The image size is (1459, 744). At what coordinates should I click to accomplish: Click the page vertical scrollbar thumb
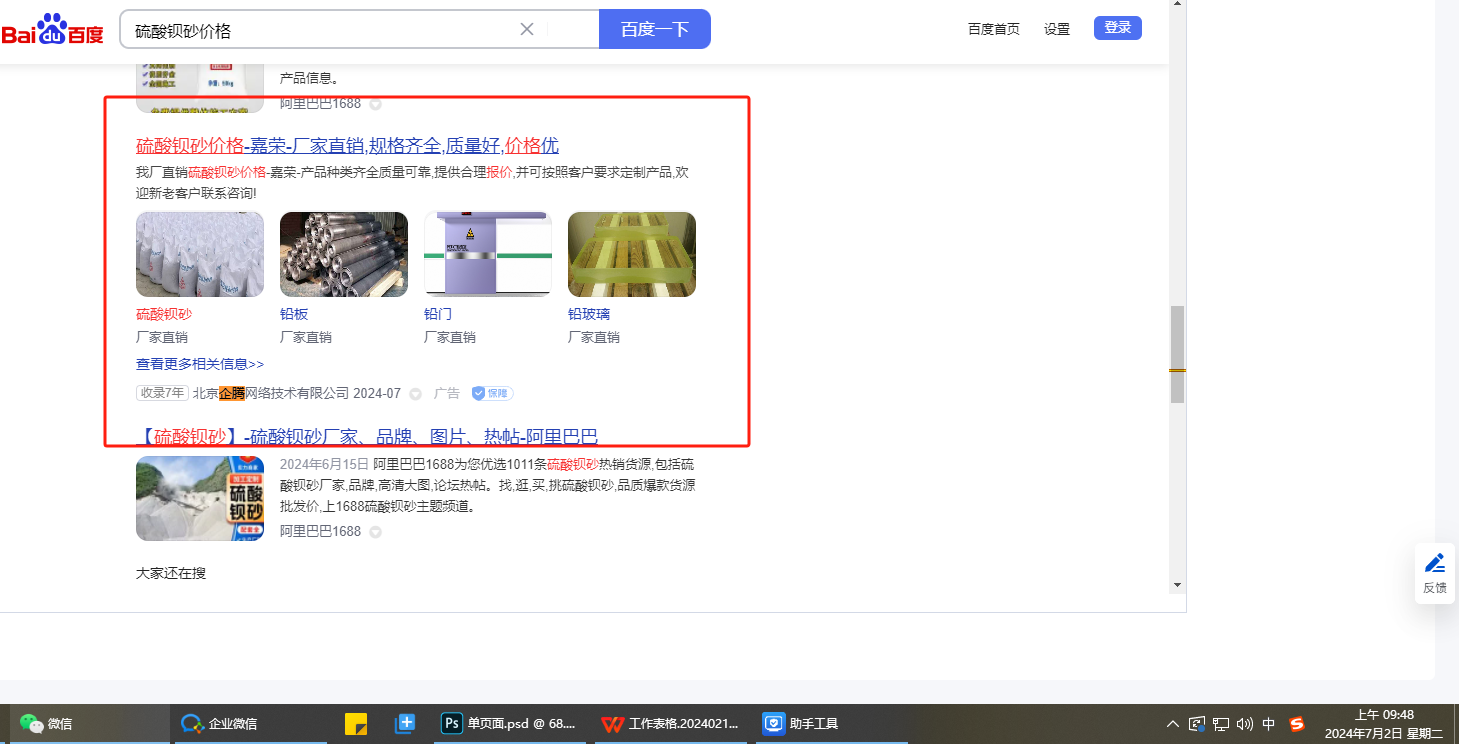[1177, 354]
